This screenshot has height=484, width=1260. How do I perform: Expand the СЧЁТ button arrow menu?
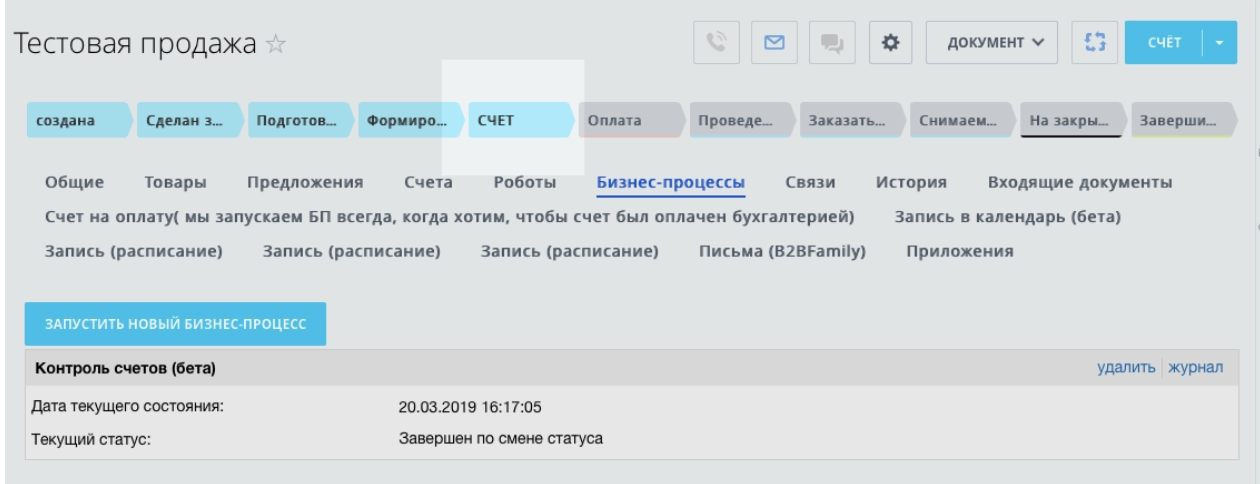pyautogui.click(x=1219, y=44)
